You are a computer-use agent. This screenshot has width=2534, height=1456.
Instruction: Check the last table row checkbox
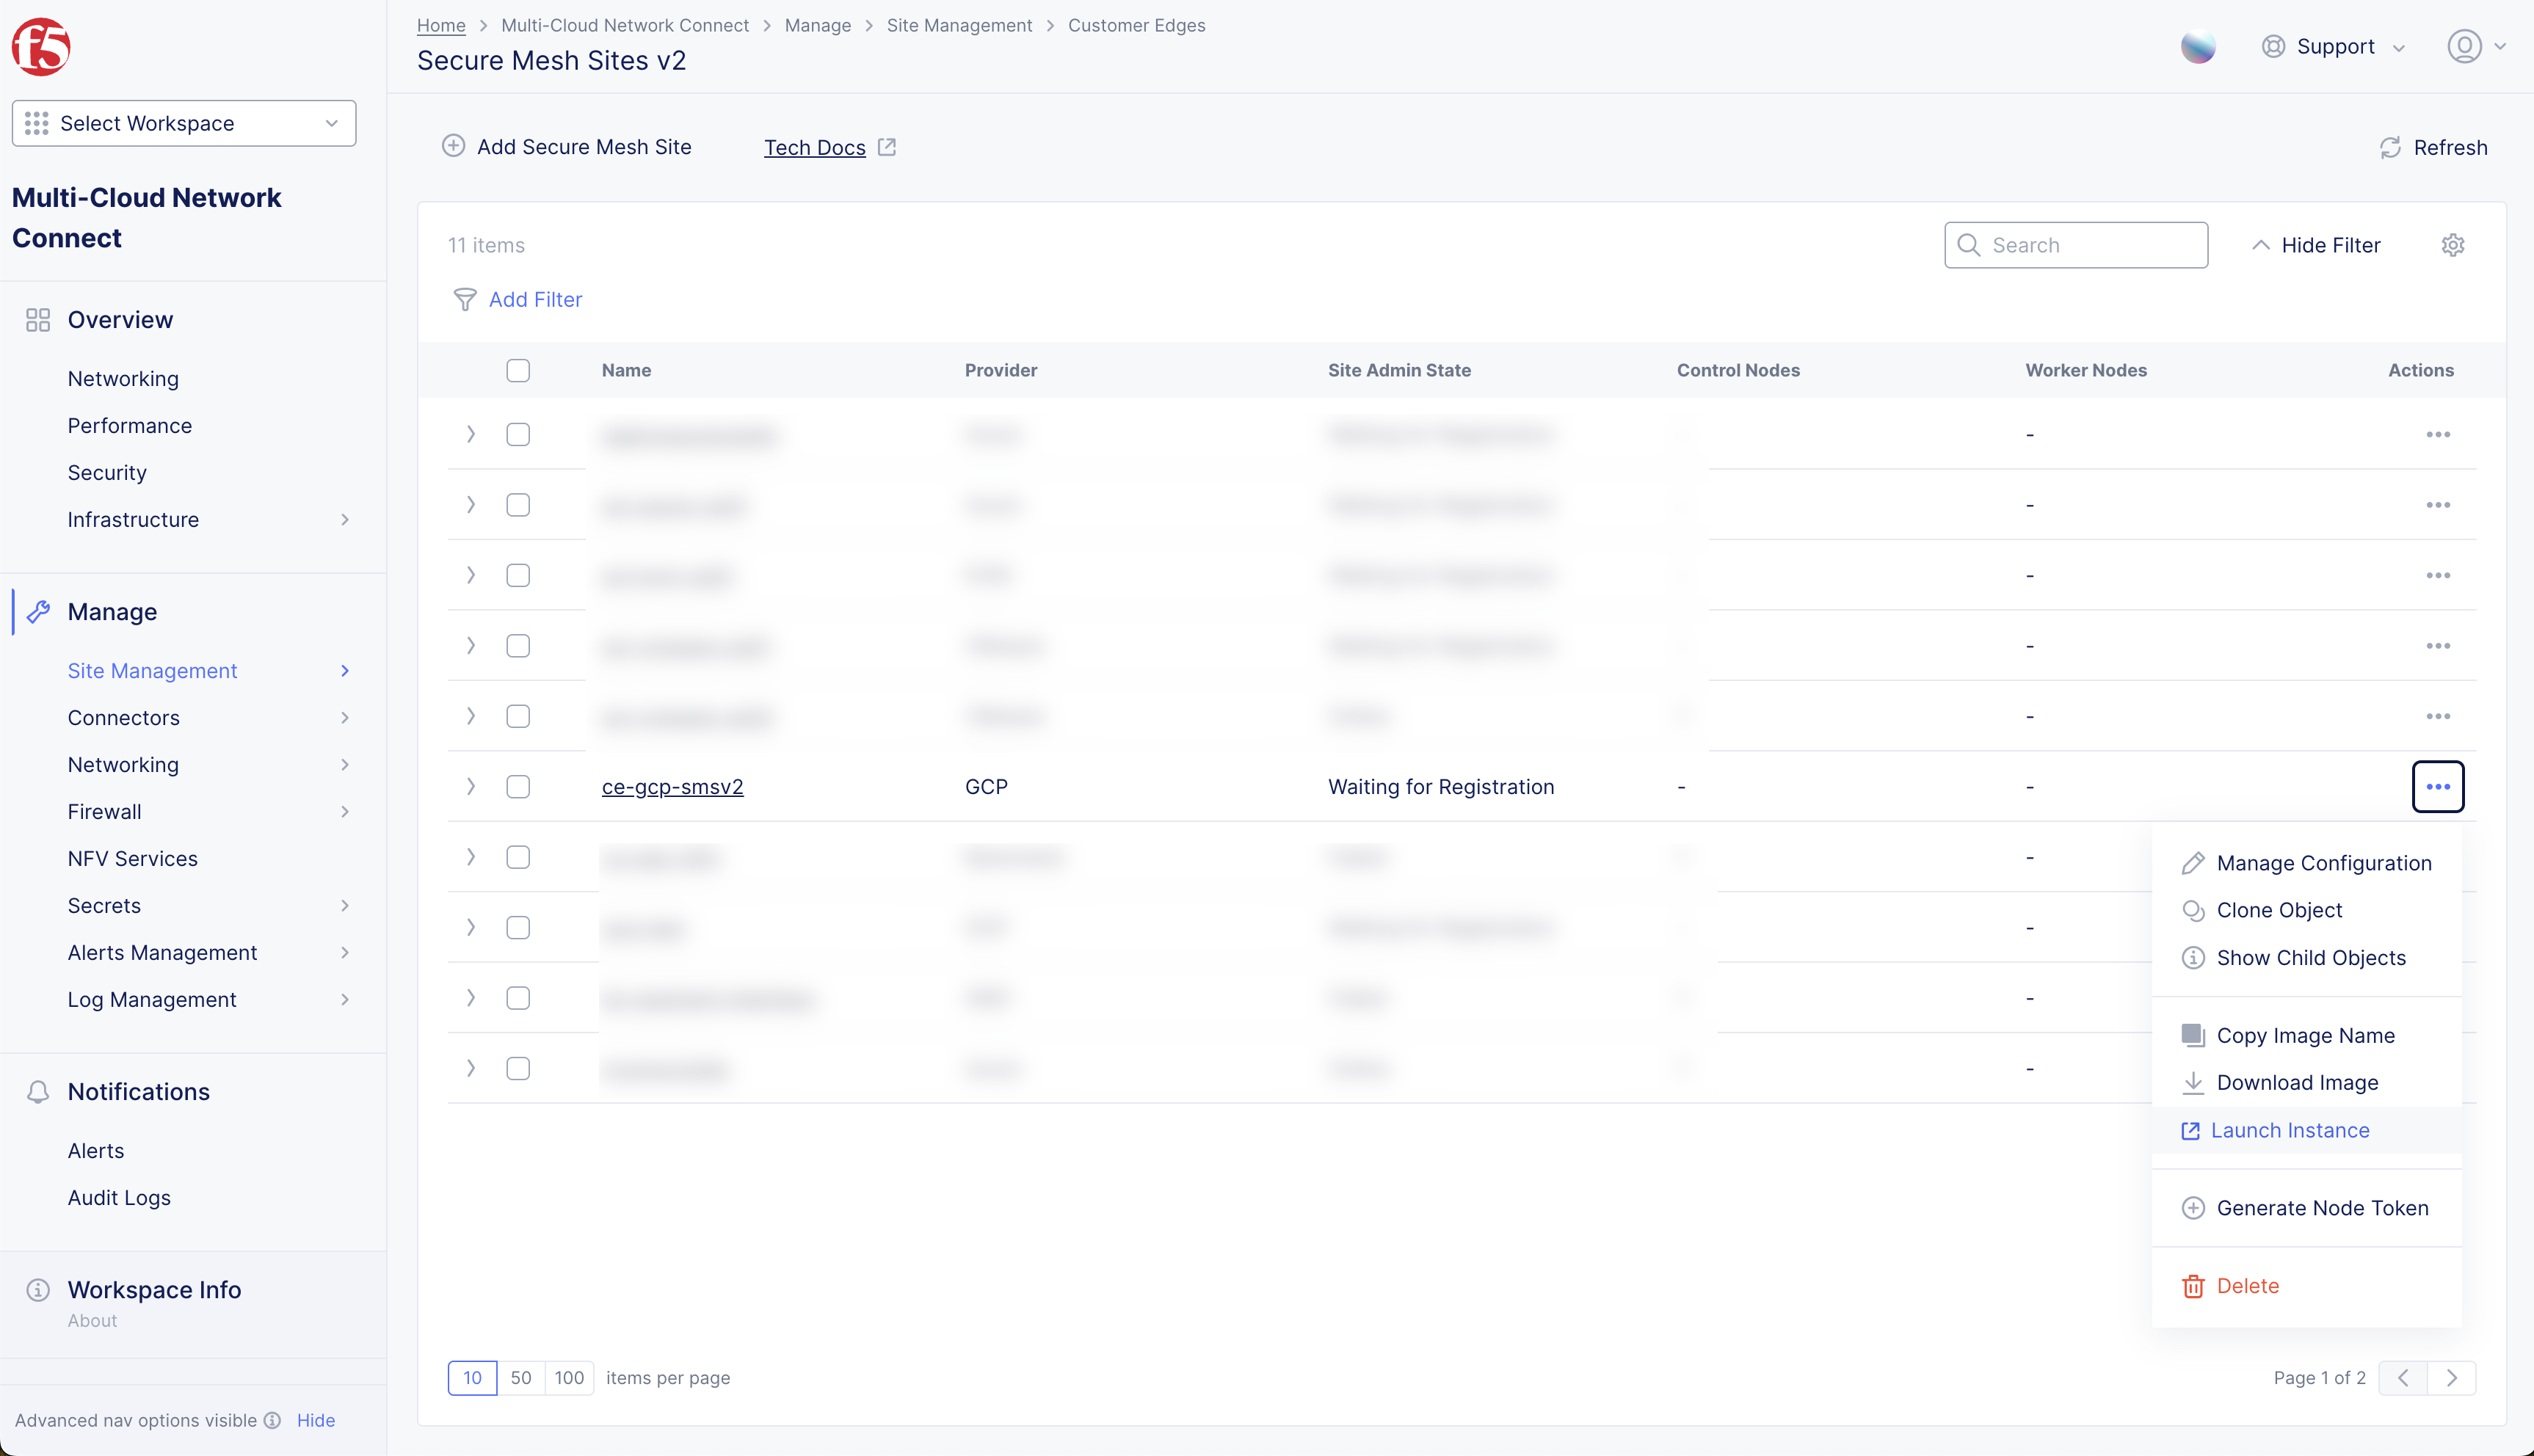[518, 1069]
